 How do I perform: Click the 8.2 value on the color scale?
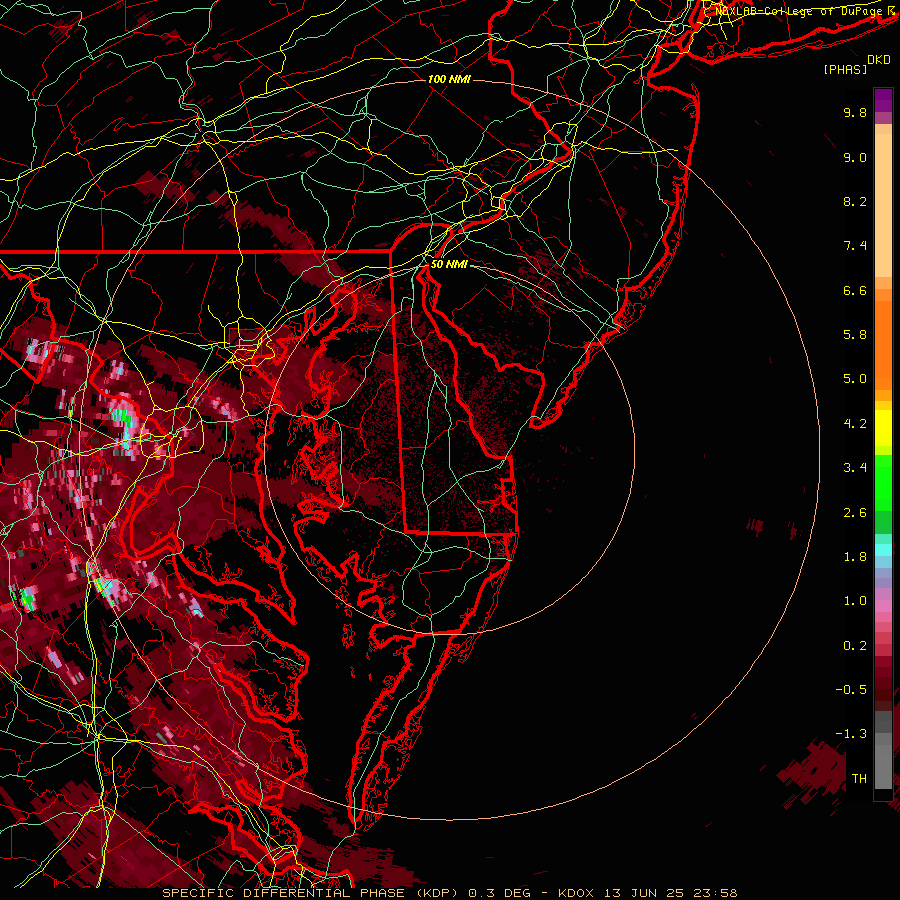pyautogui.click(x=855, y=201)
